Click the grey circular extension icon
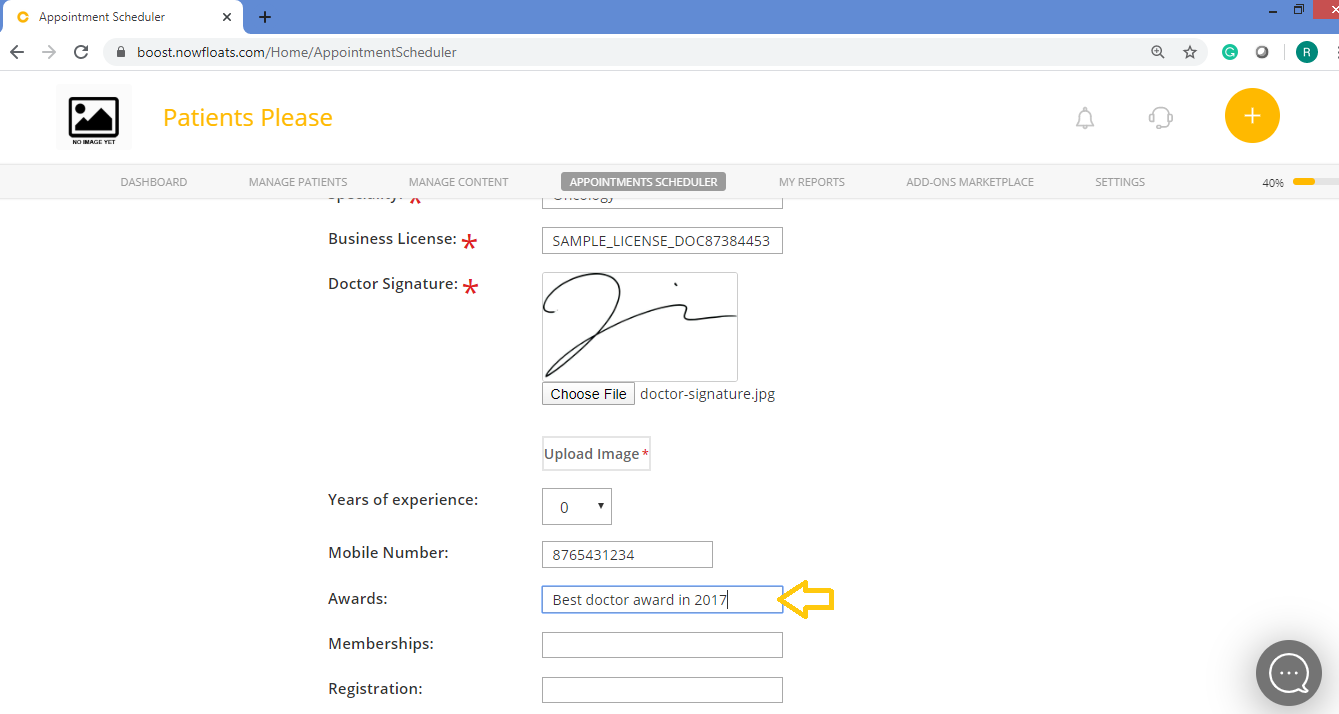This screenshot has width=1339, height=714. tap(1262, 52)
